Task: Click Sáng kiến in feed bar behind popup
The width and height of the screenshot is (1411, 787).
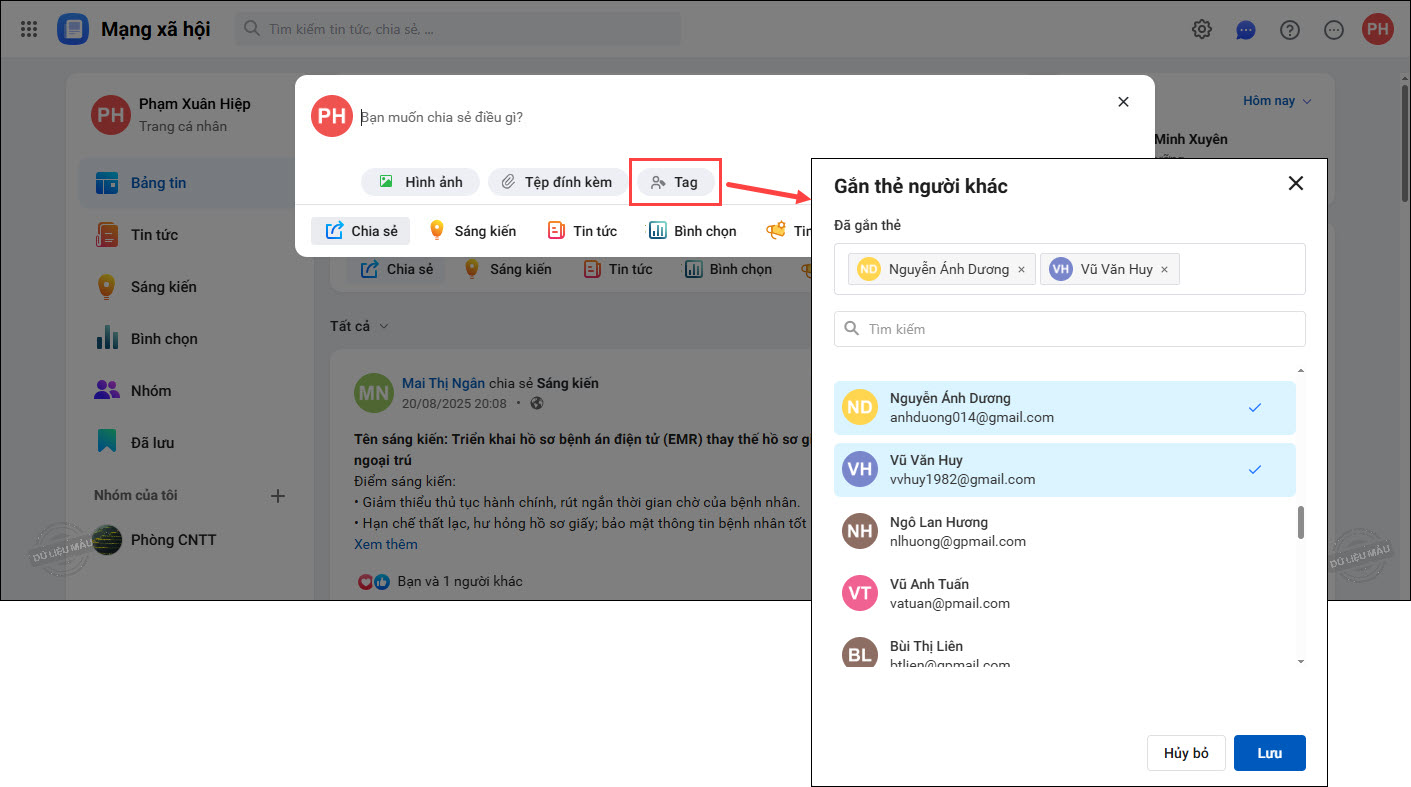Action: (x=508, y=269)
